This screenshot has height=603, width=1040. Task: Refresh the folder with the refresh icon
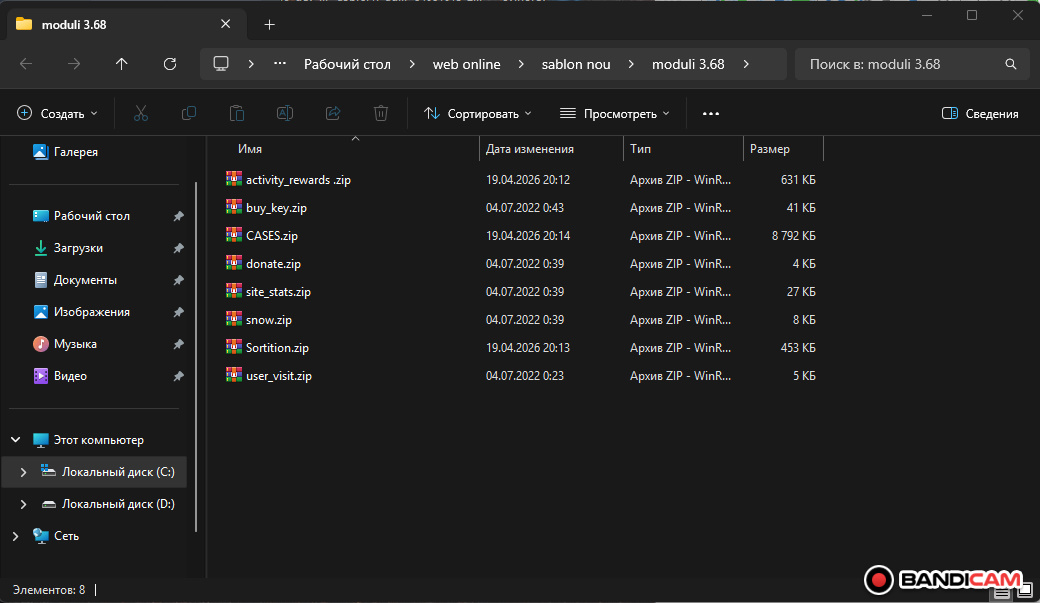[166, 64]
